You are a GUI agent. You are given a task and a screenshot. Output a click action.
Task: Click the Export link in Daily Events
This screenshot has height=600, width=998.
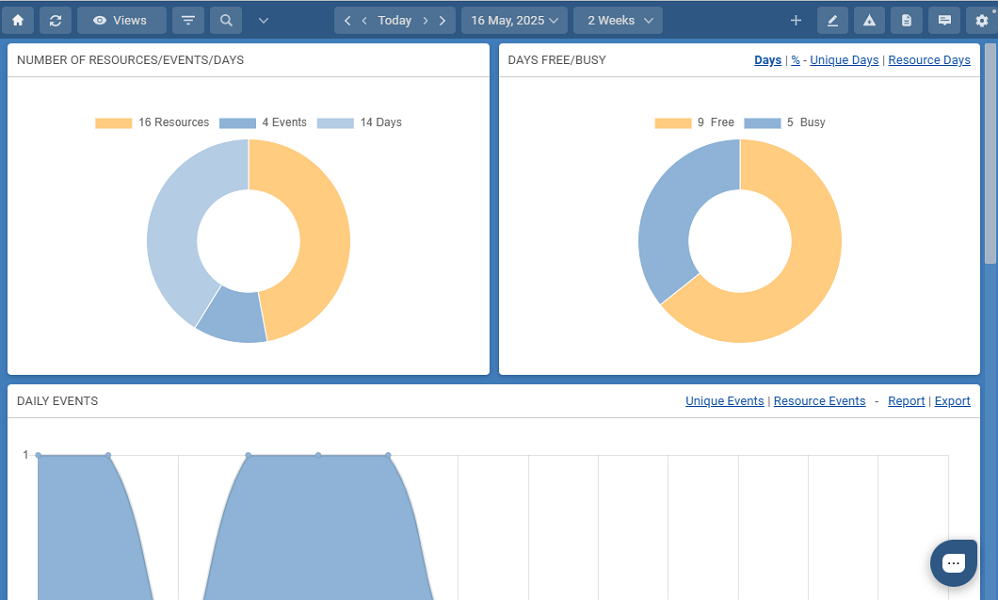pyautogui.click(x=952, y=401)
